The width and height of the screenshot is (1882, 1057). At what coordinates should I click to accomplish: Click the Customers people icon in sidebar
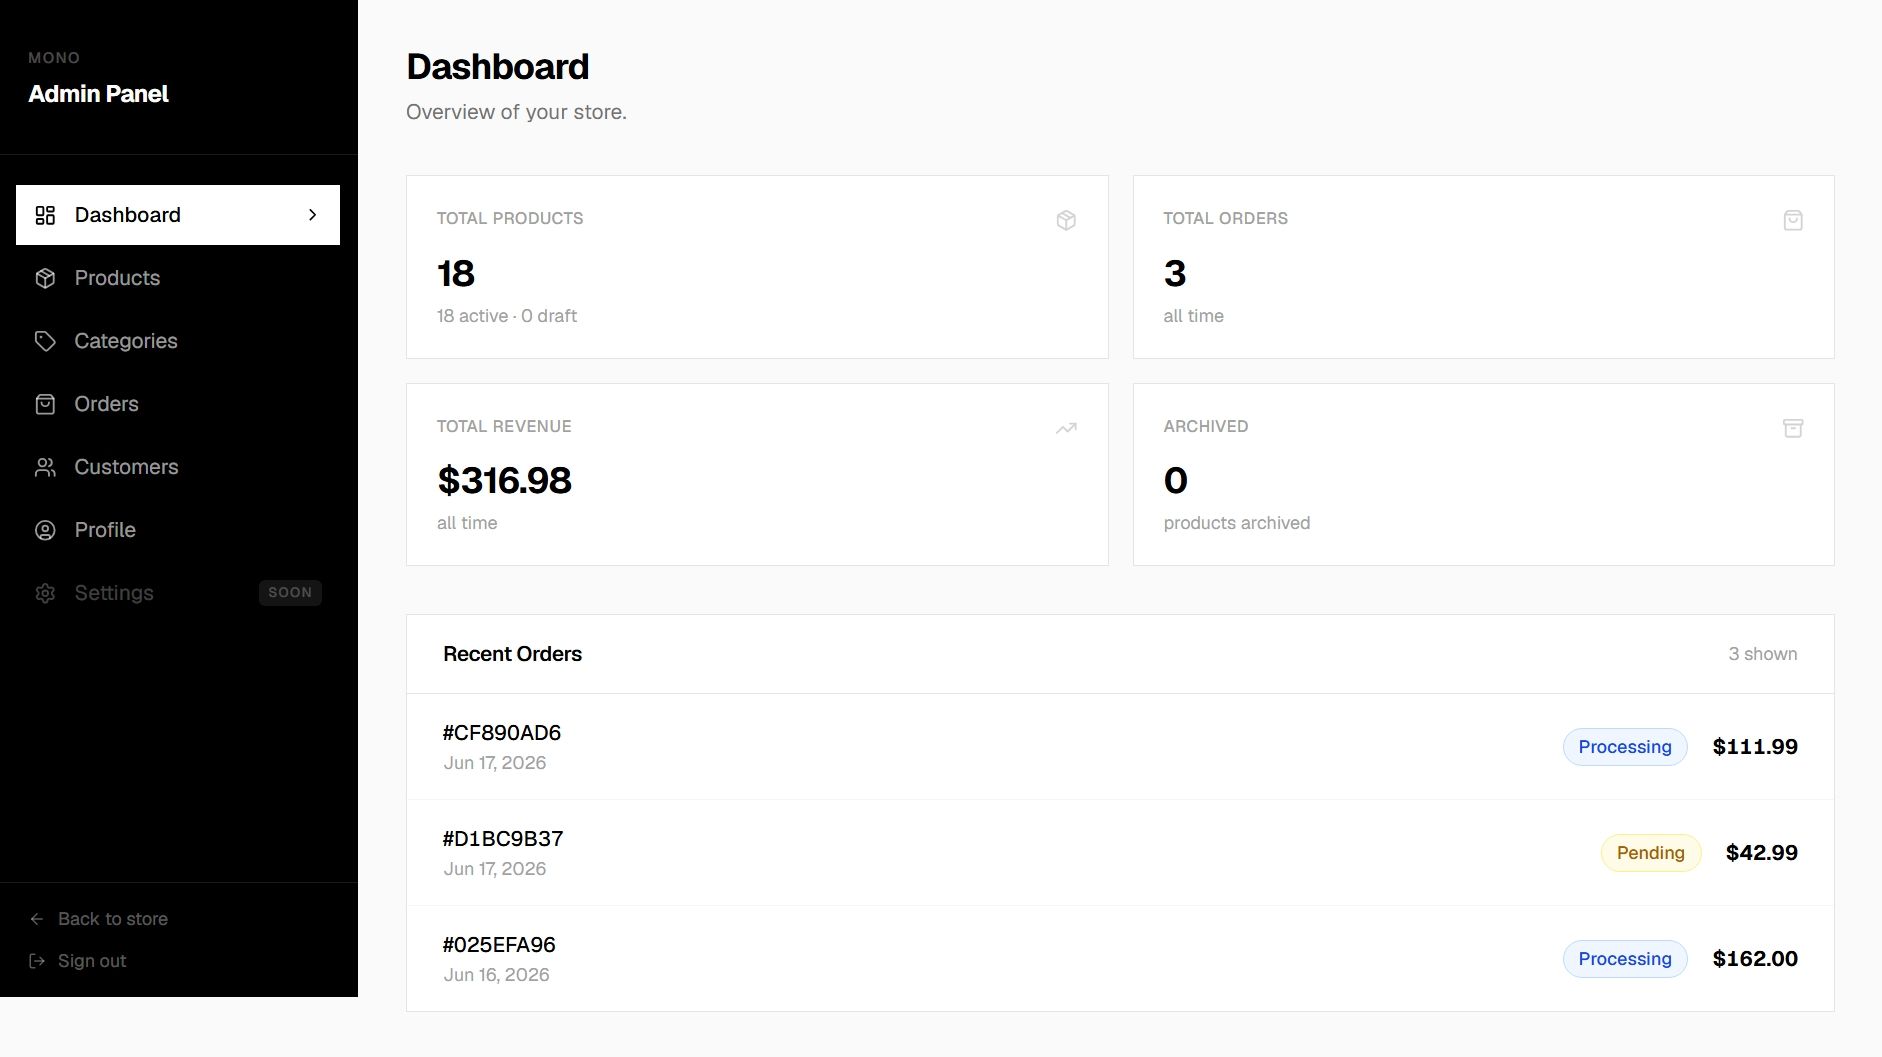(45, 467)
